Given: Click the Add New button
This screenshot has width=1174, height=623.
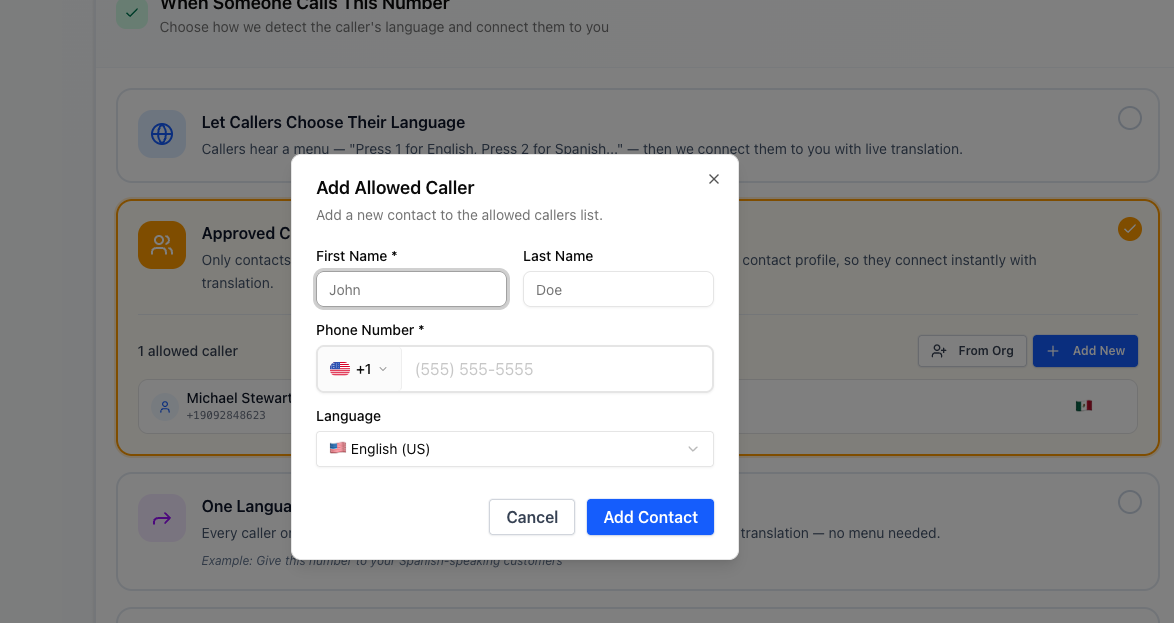Looking at the screenshot, I should coord(1085,351).
